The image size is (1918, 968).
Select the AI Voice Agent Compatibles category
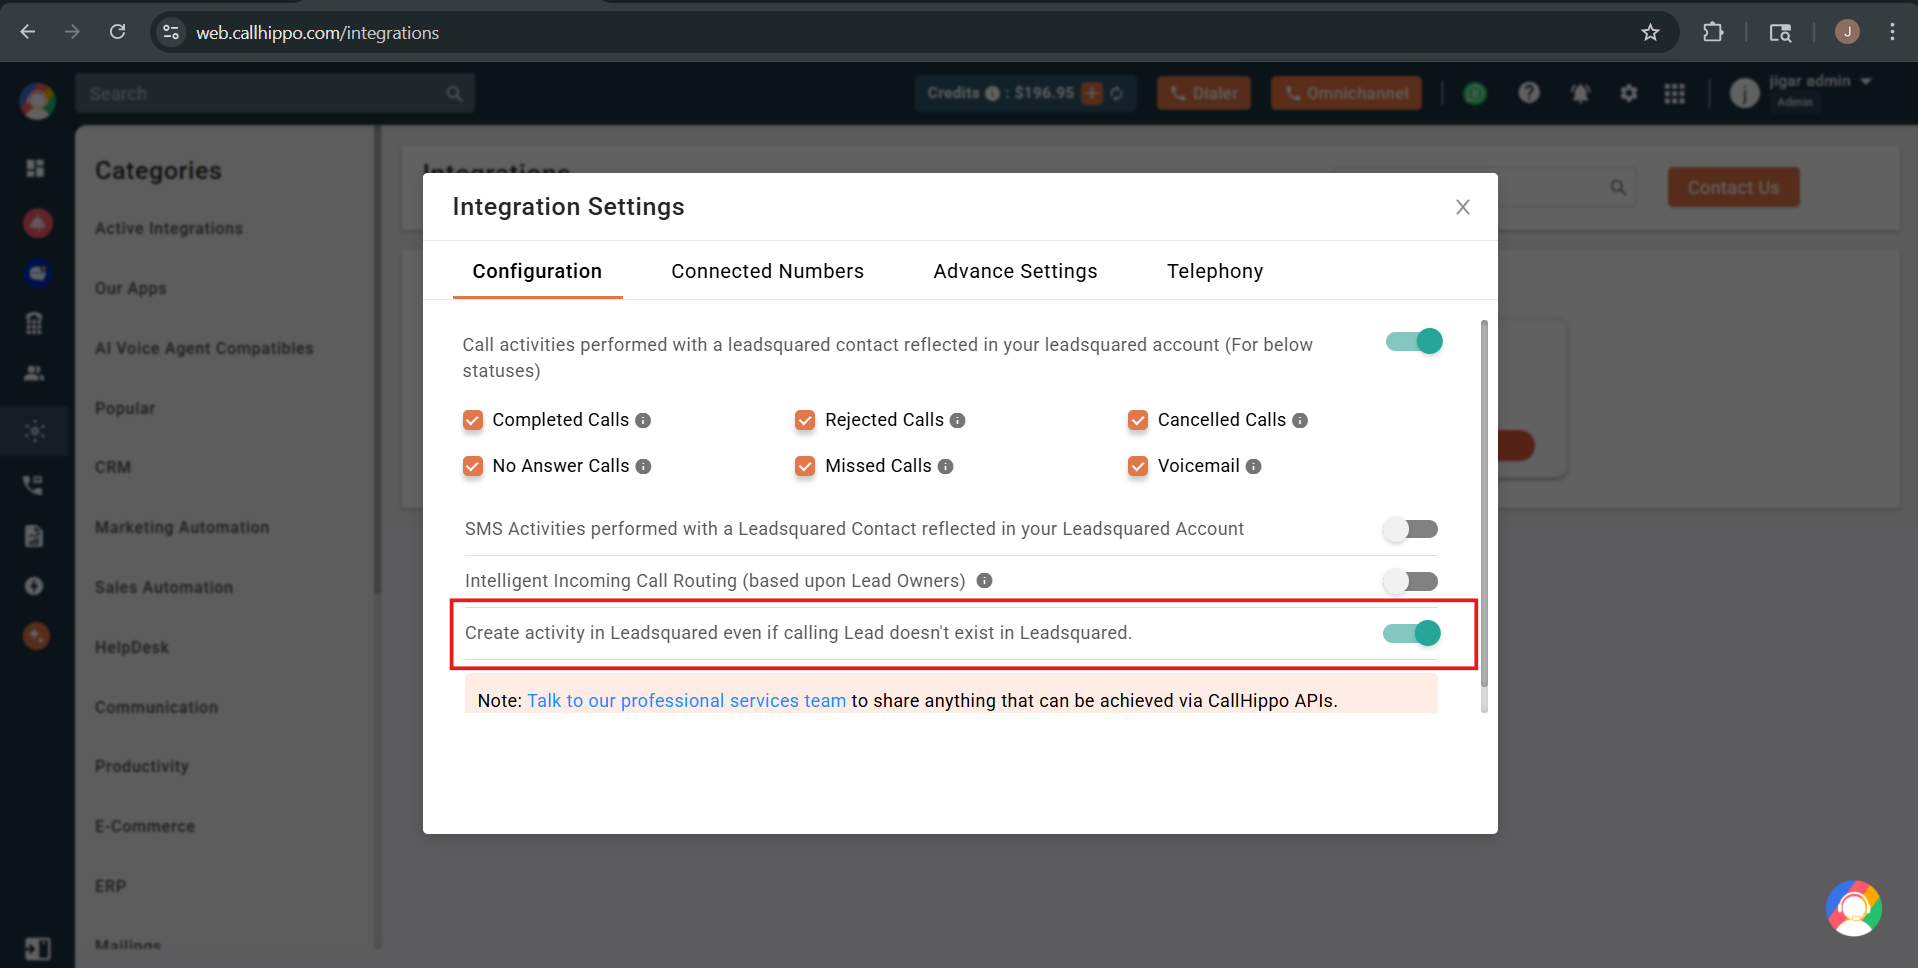(x=204, y=348)
